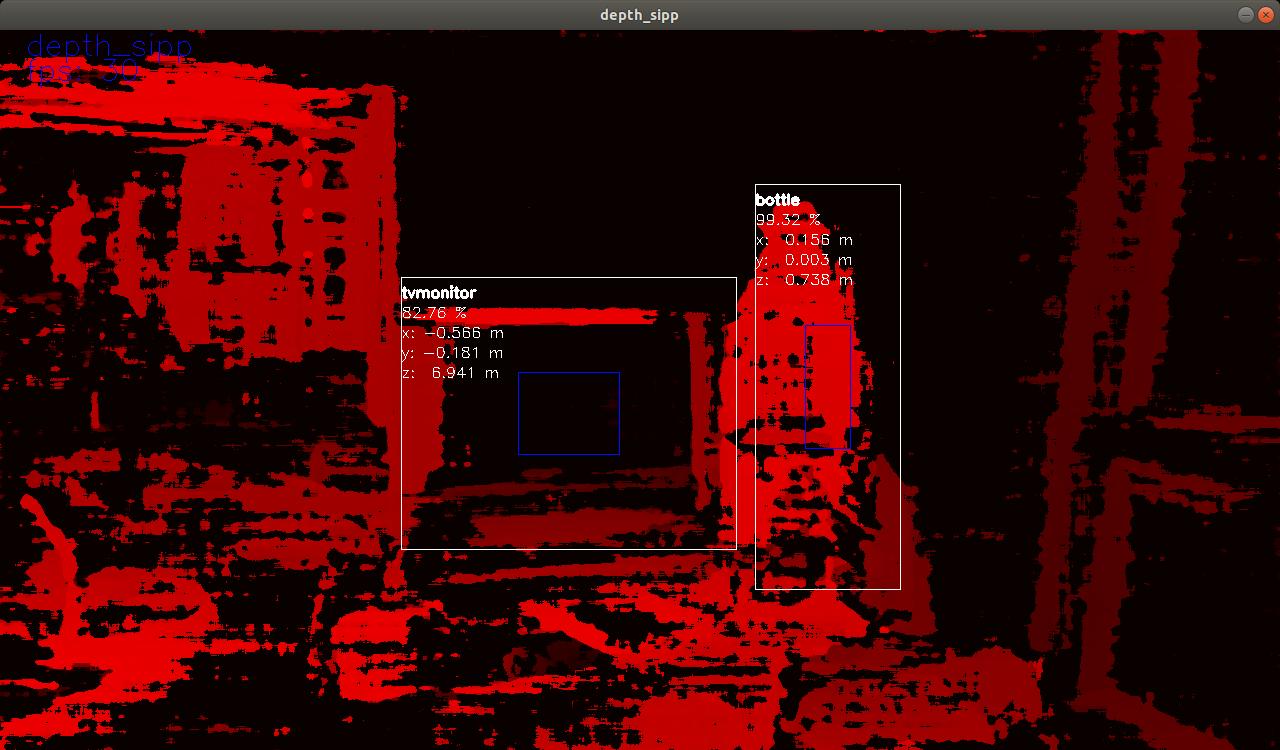Click the 82.76 % confidence value
The image size is (1280, 750).
coord(434,313)
